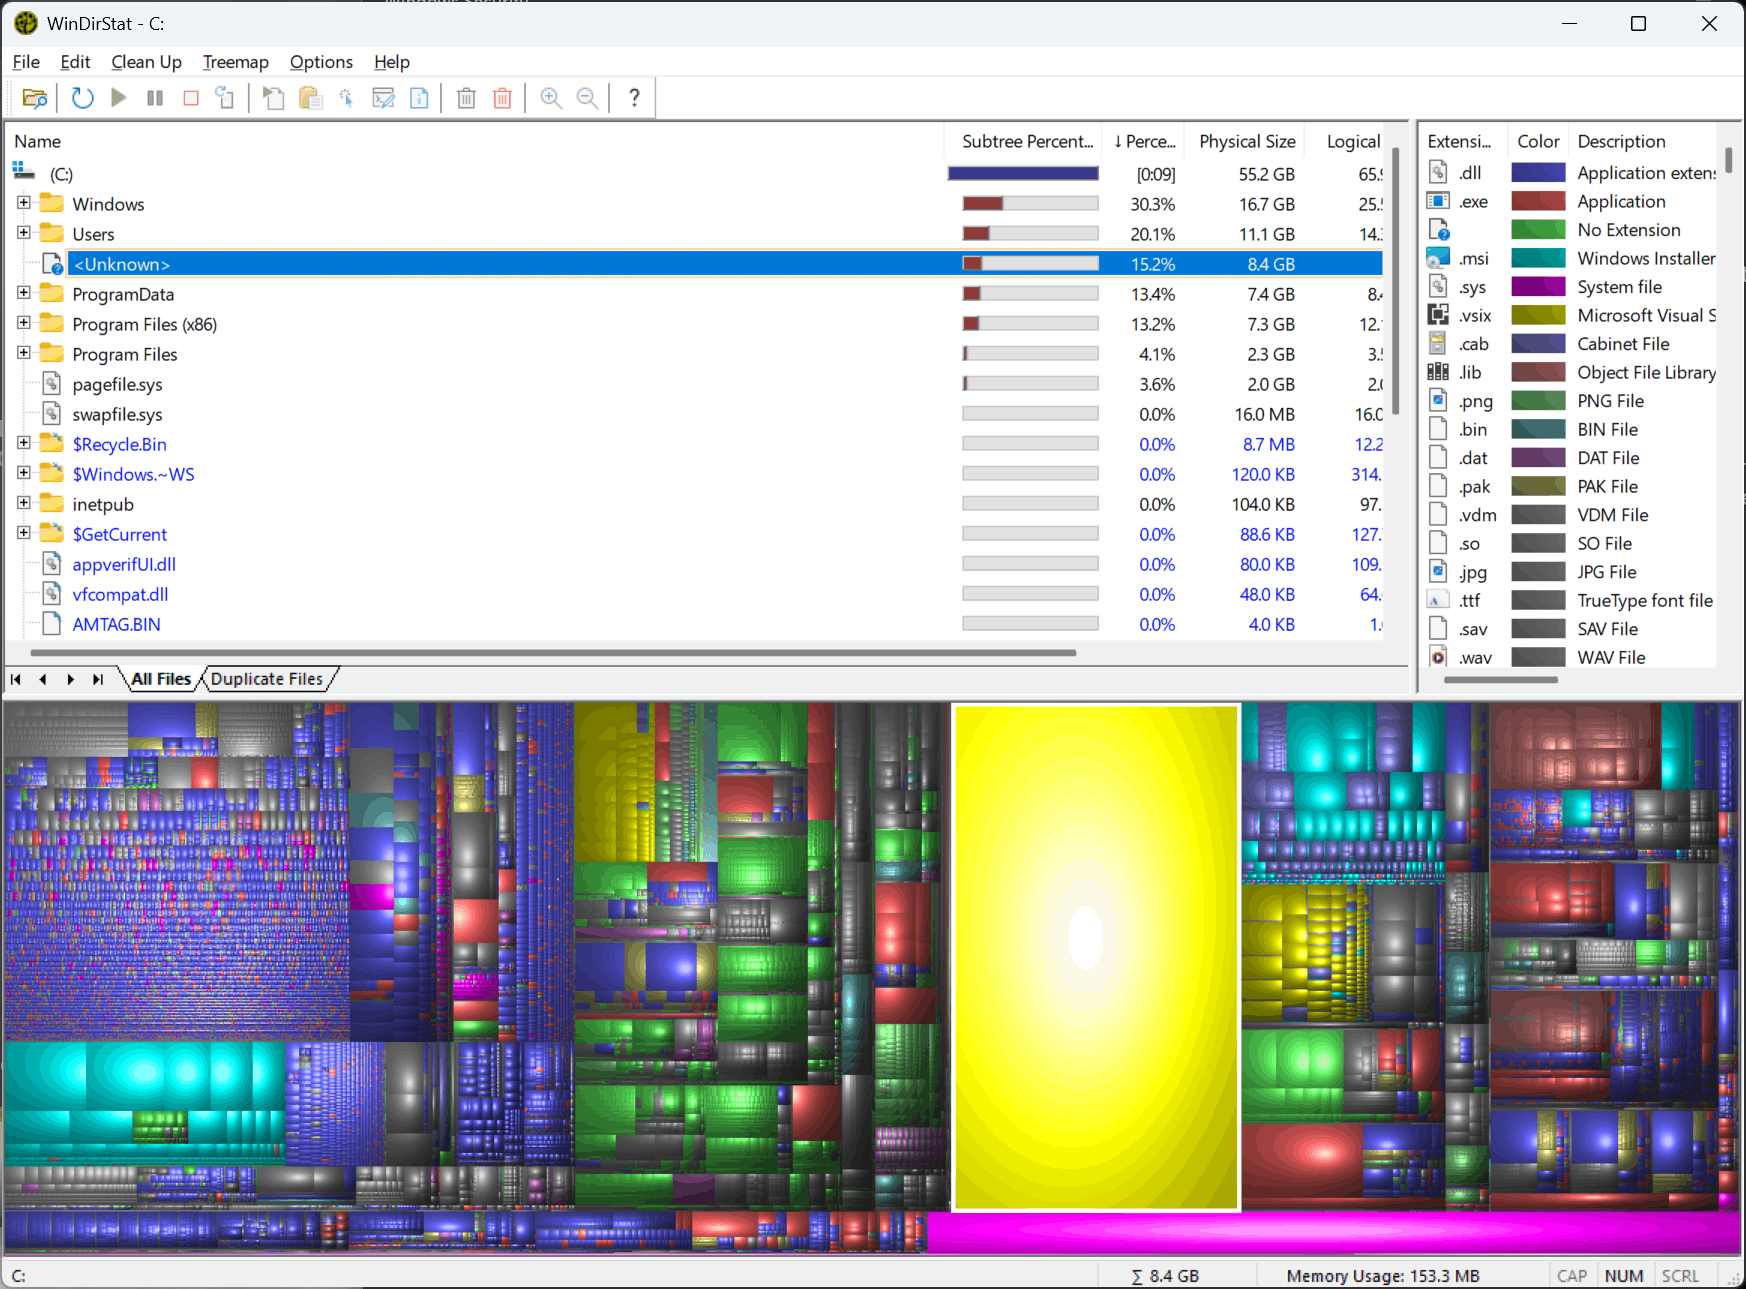Click the red Stop square icon
Image resolution: width=1746 pixels, height=1289 pixels.
coord(191,98)
